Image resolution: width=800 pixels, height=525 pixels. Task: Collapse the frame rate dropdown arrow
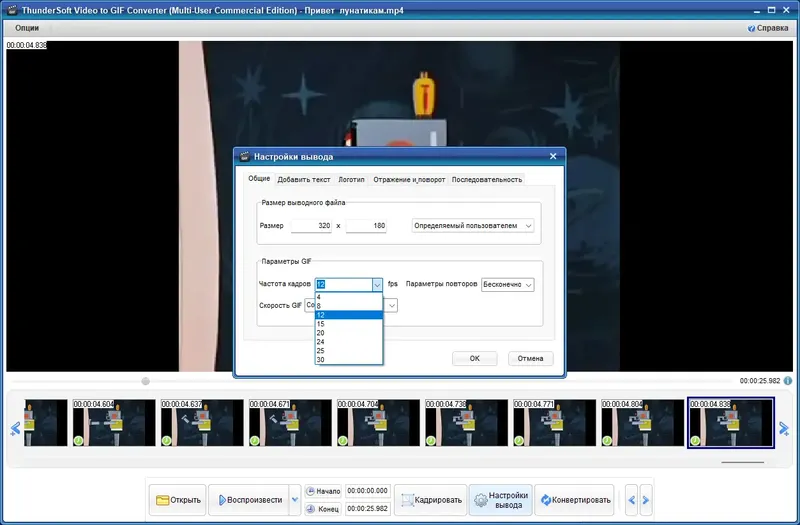[377, 285]
